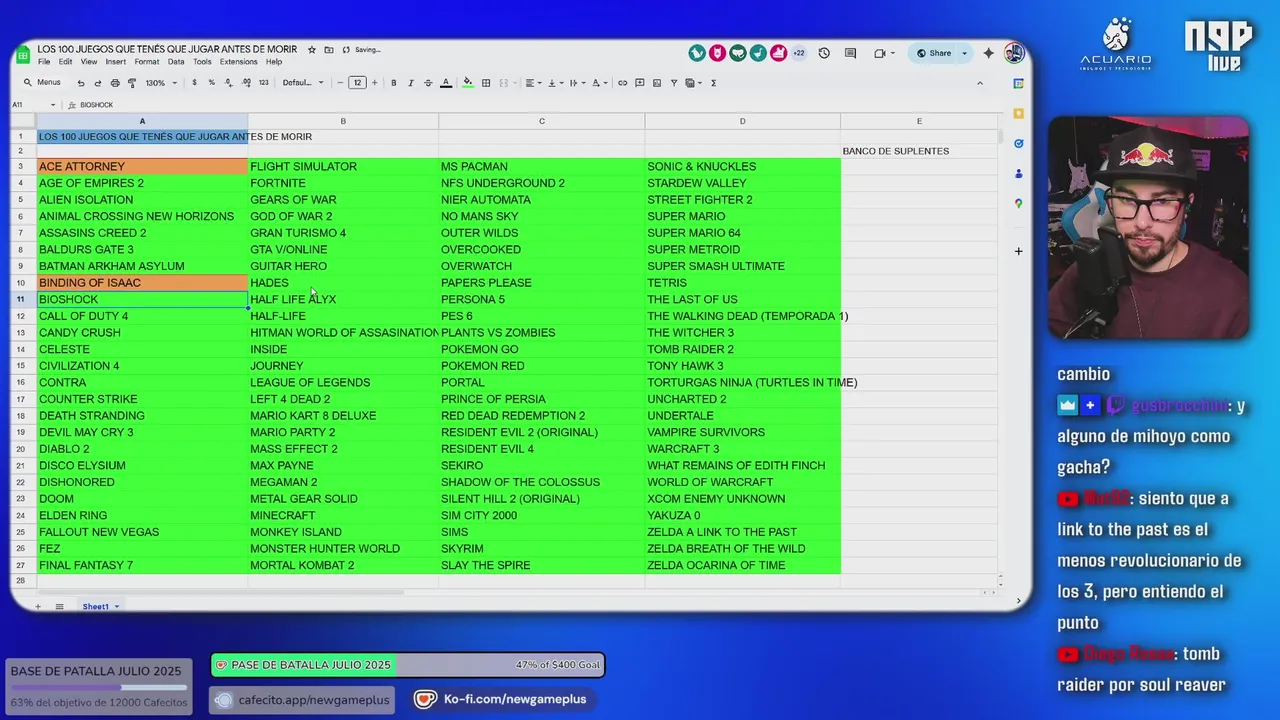Open the all sheets list button
Screen dimensions: 1280x720
pyautogui.click(x=59, y=607)
